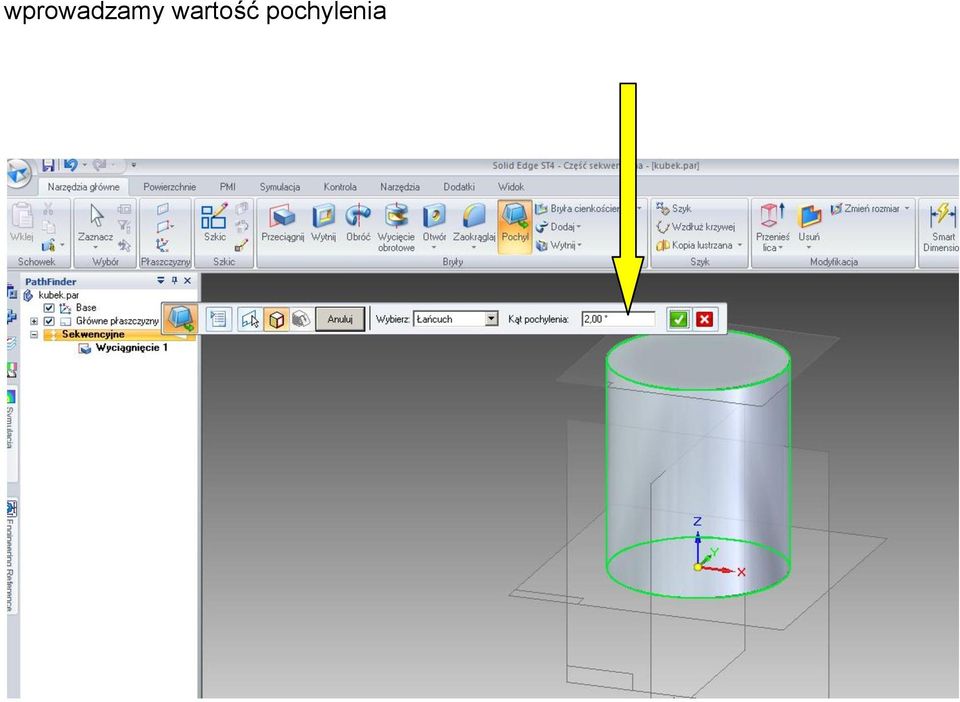The height and width of the screenshot is (702, 960).
Task: Open the quick access toolbar customize arrow
Action: [x=133, y=165]
